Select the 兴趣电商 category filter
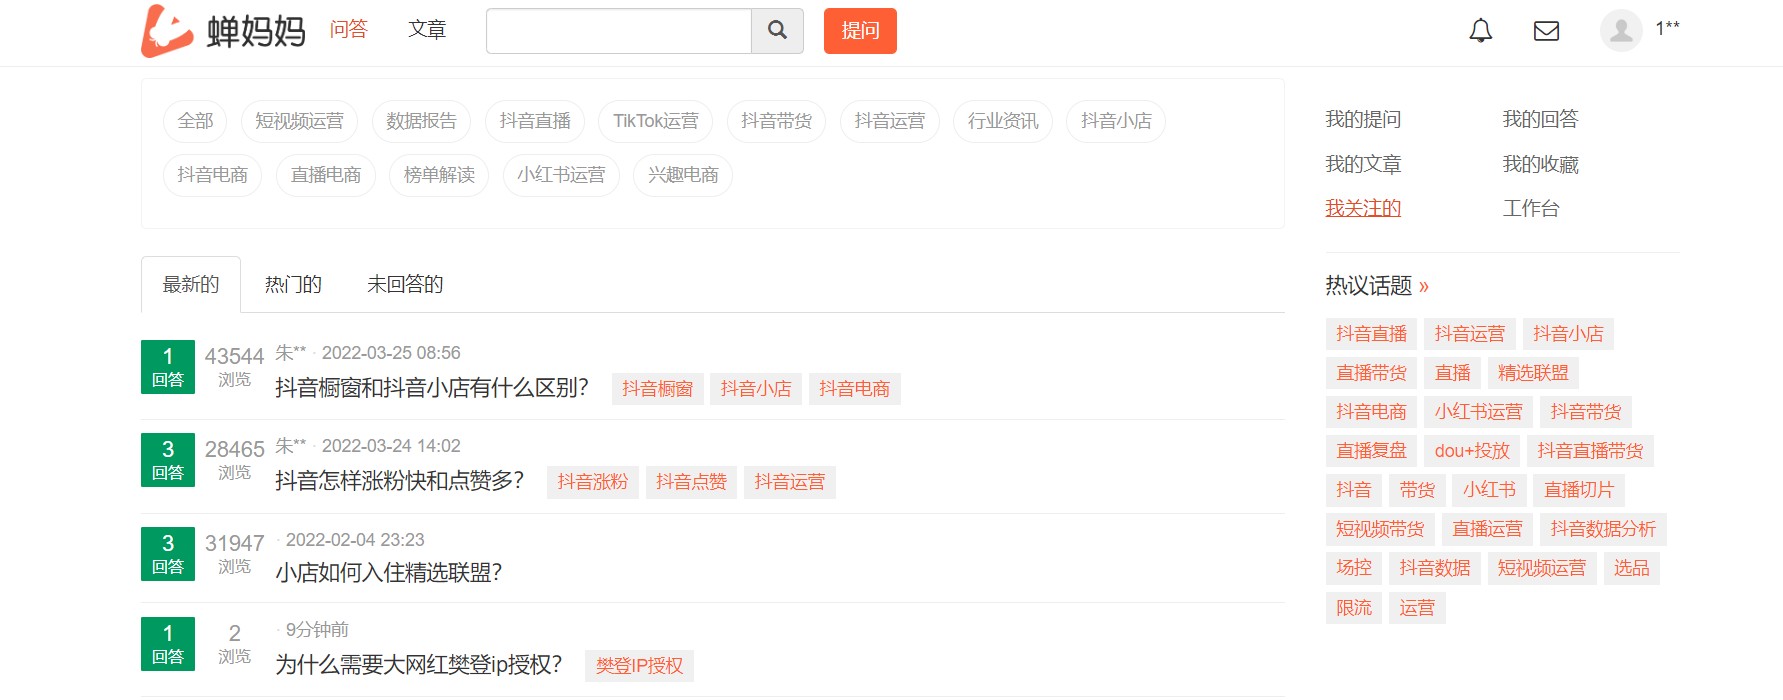 (683, 175)
